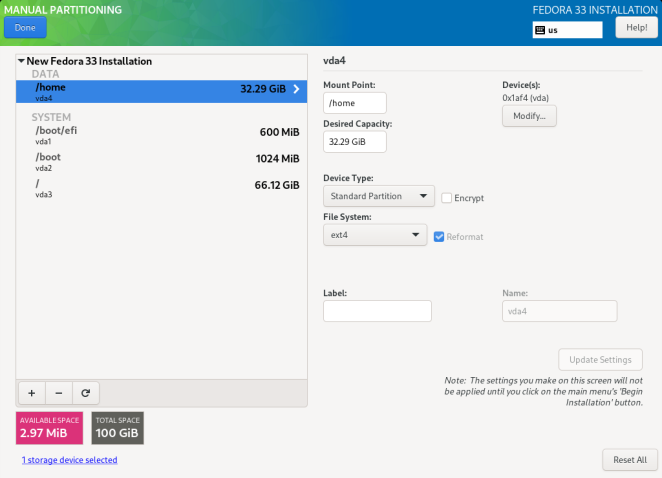
Task: Select the / root vda3 partition row
Action: [161, 188]
